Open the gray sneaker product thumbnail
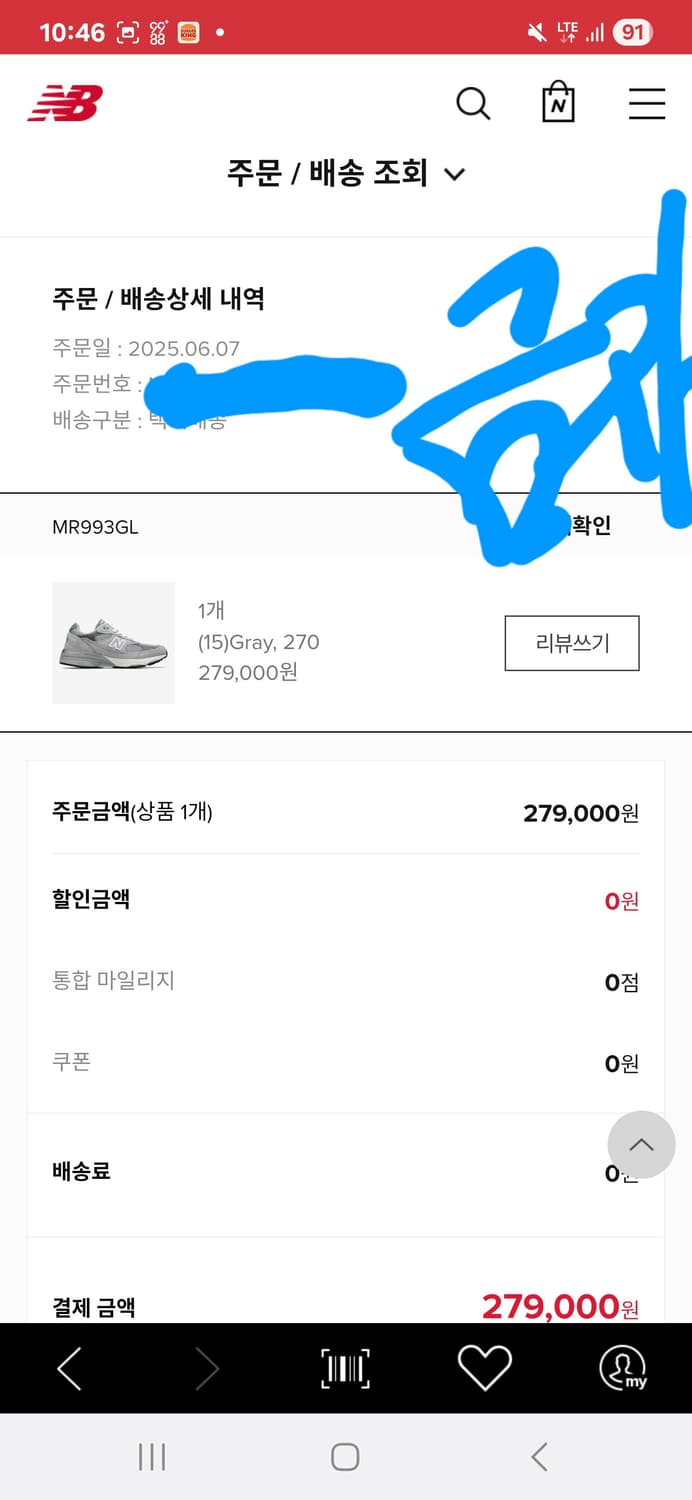Screen dimensions: 692x1500 click(x=113, y=643)
